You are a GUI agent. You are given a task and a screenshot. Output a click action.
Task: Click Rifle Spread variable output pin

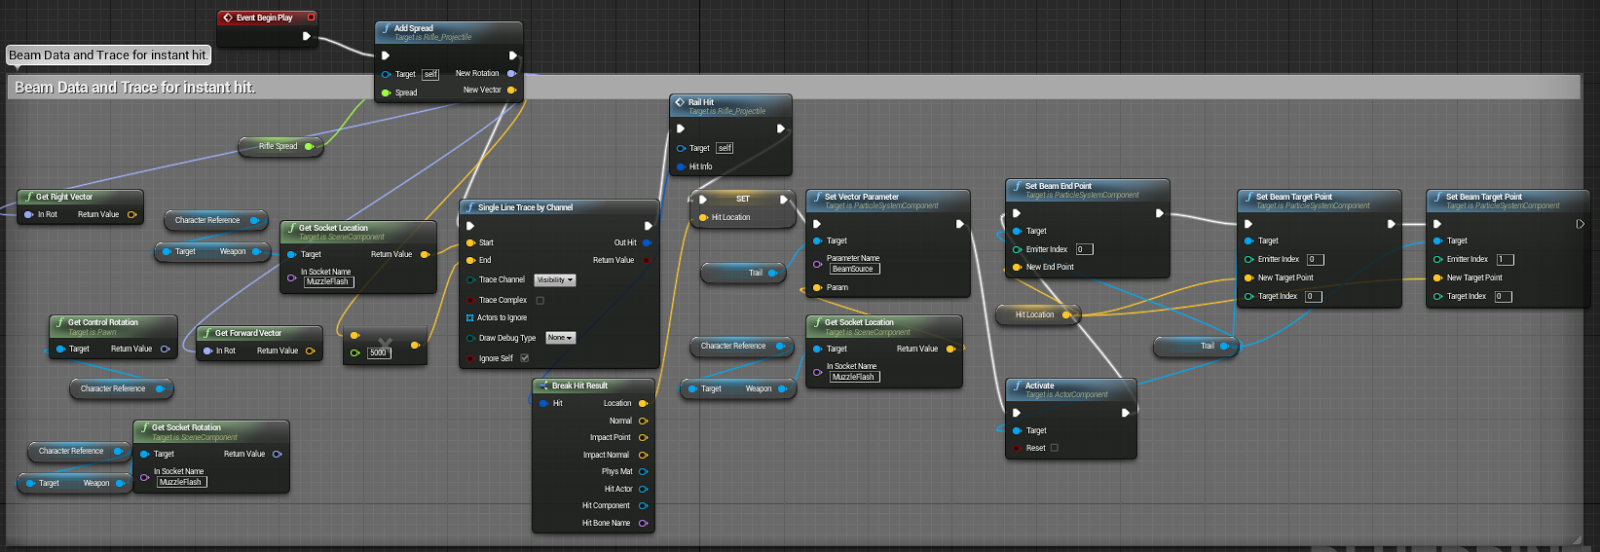point(308,146)
